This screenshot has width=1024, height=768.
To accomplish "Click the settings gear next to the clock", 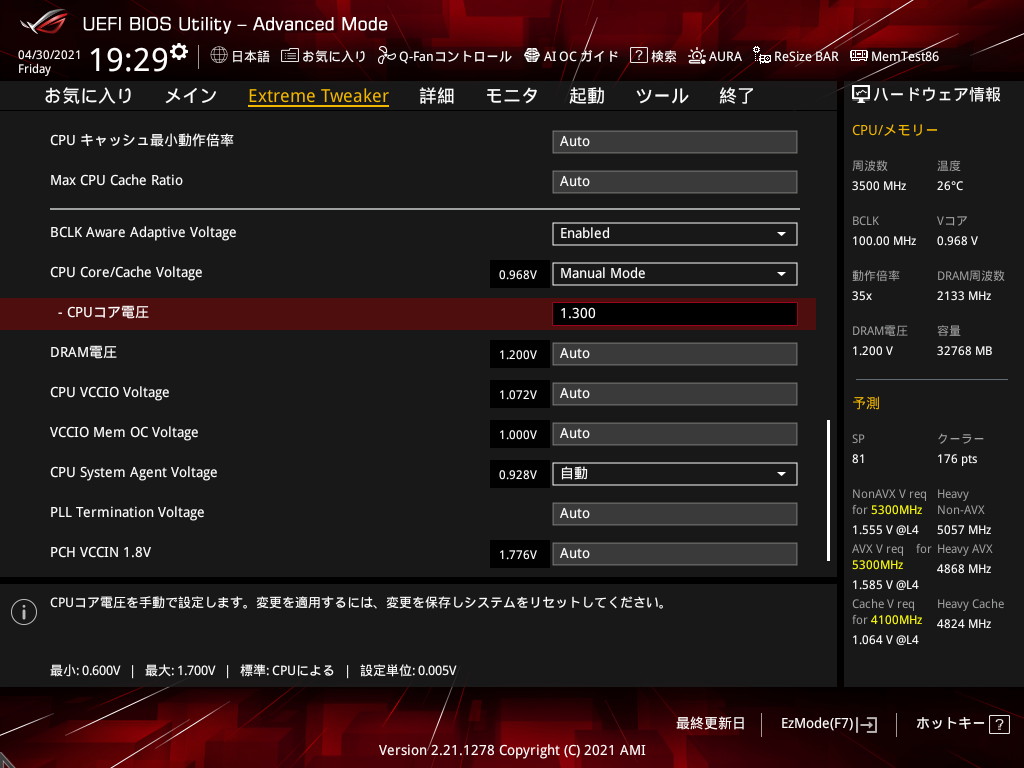I will coord(178,52).
